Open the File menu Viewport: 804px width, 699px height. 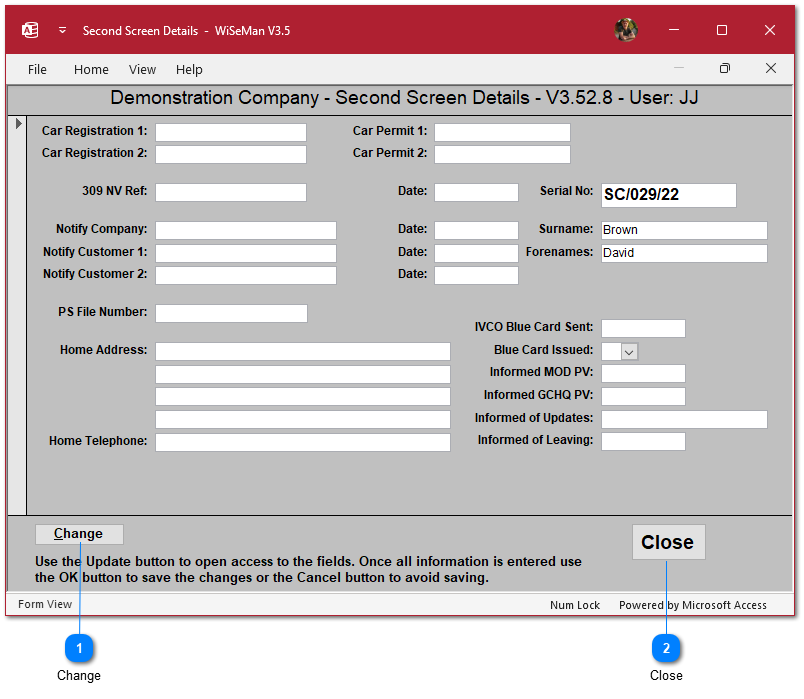tap(37, 69)
